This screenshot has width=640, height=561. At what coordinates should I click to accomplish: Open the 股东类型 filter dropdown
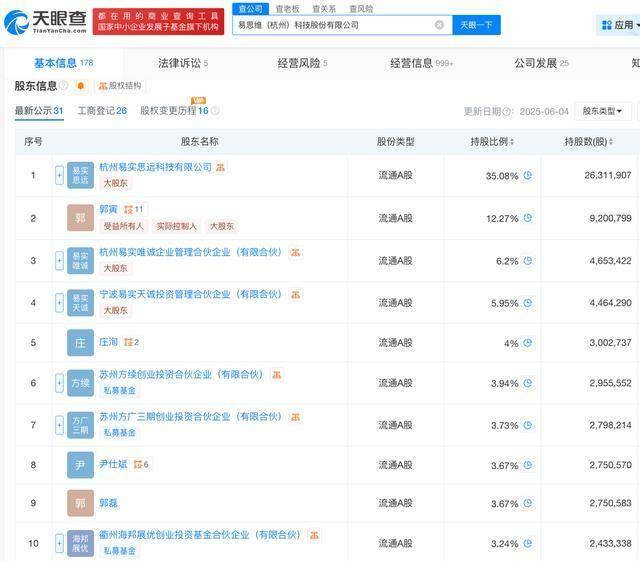604,111
